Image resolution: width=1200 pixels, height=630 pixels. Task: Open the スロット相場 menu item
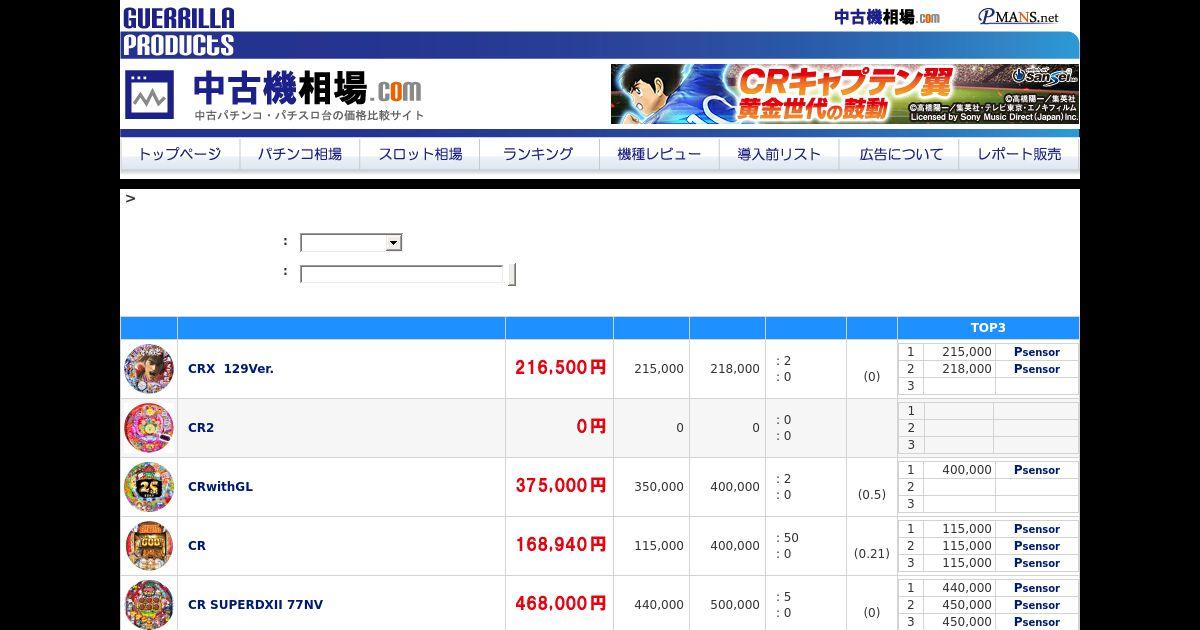(420, 154)
